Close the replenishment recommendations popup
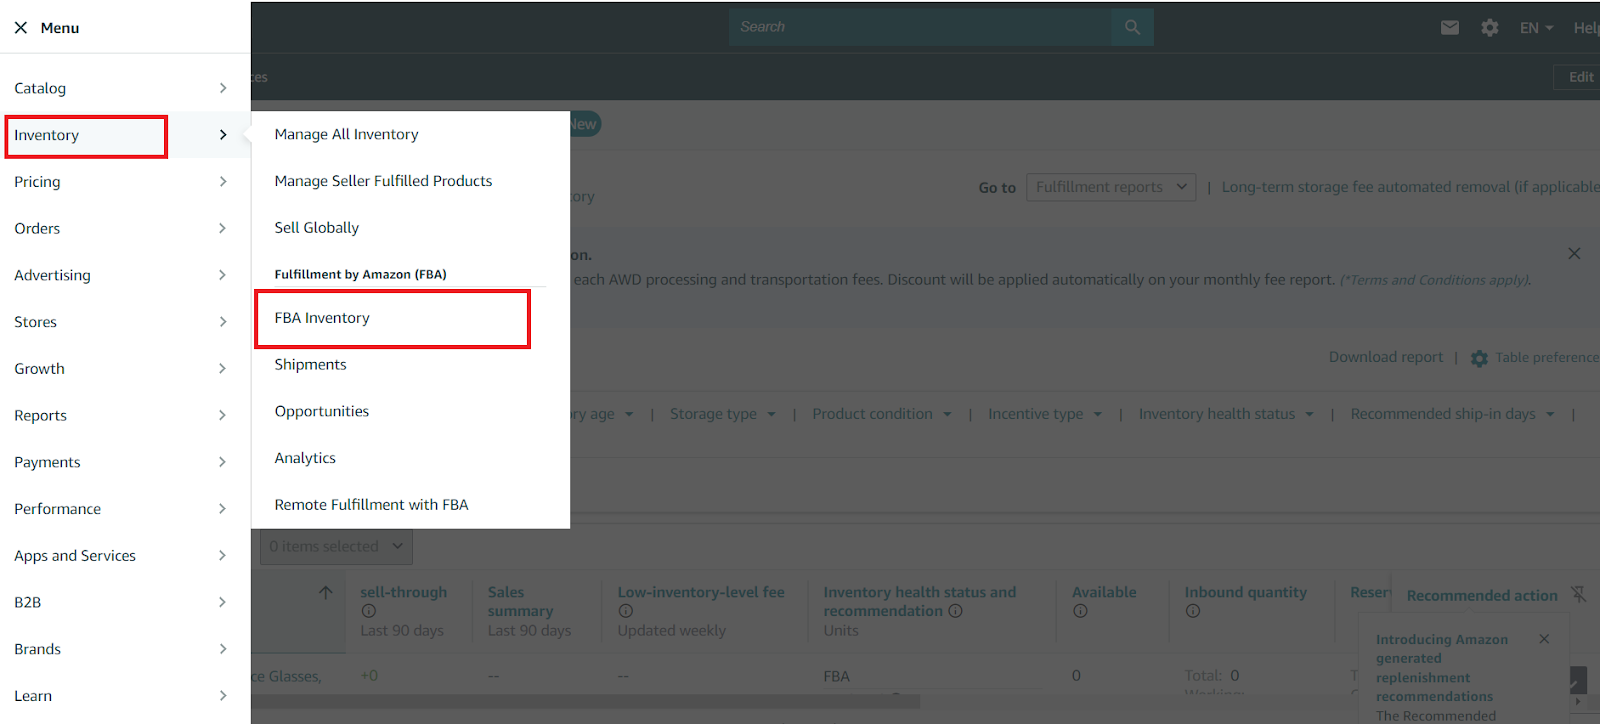Viewport: 1600px width, 724px height. [1544, 639]
